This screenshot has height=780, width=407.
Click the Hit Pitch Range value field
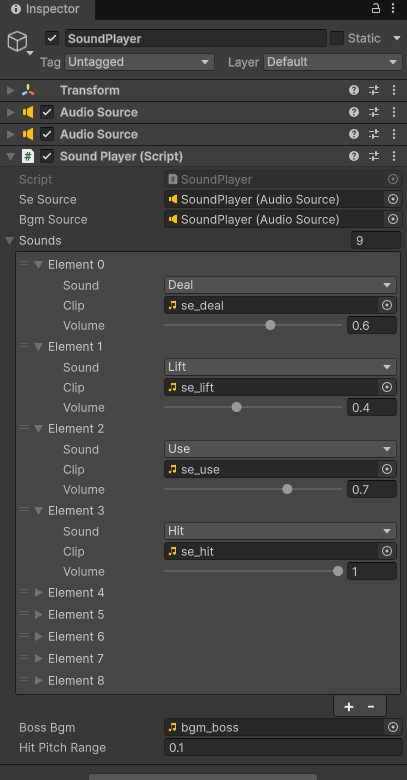283,747
